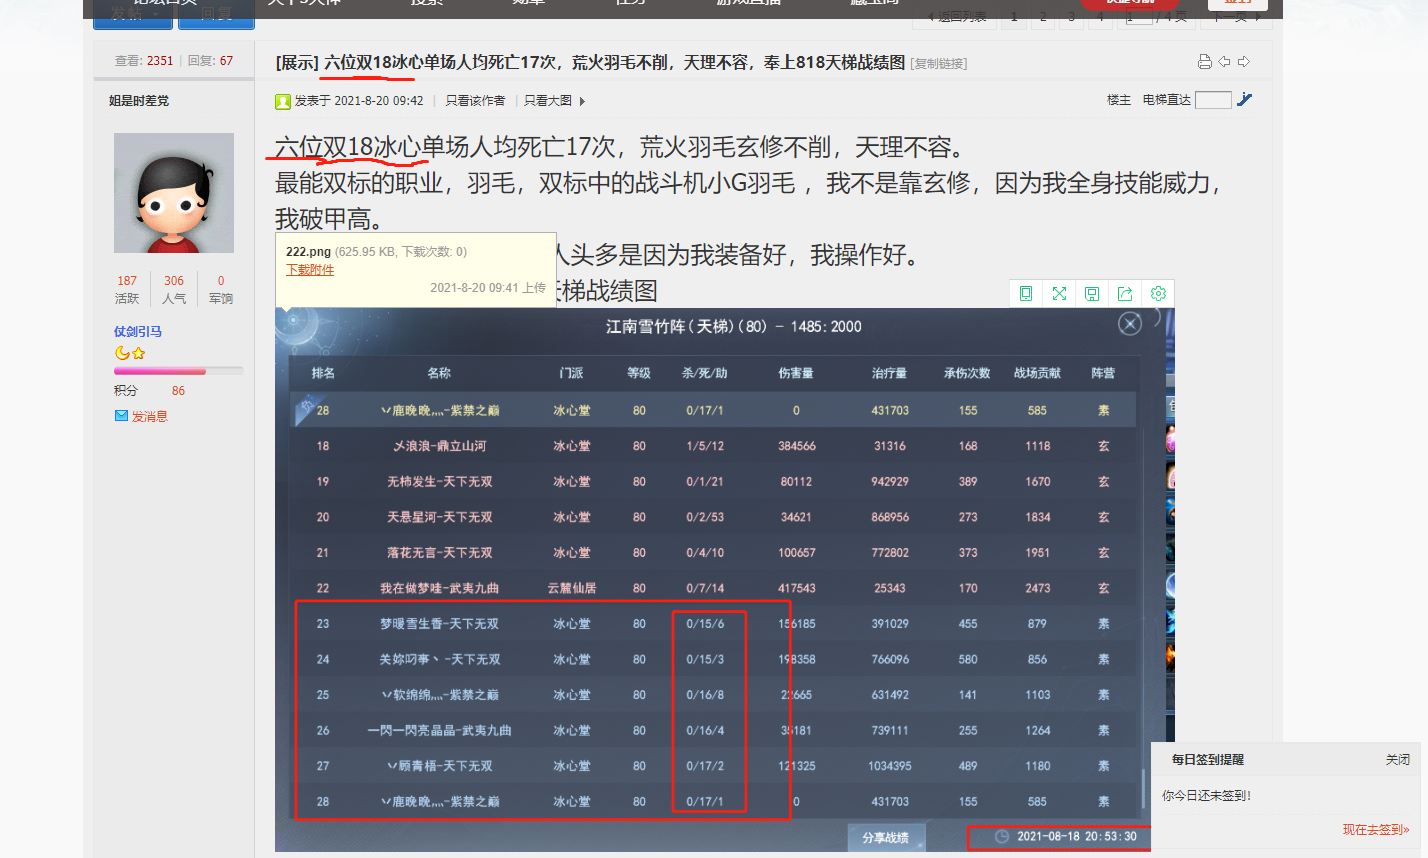Click 现在去签到 in the sign-in reminder
The height and width of the screenshot is (858, 1428).
pos(1375,830)
